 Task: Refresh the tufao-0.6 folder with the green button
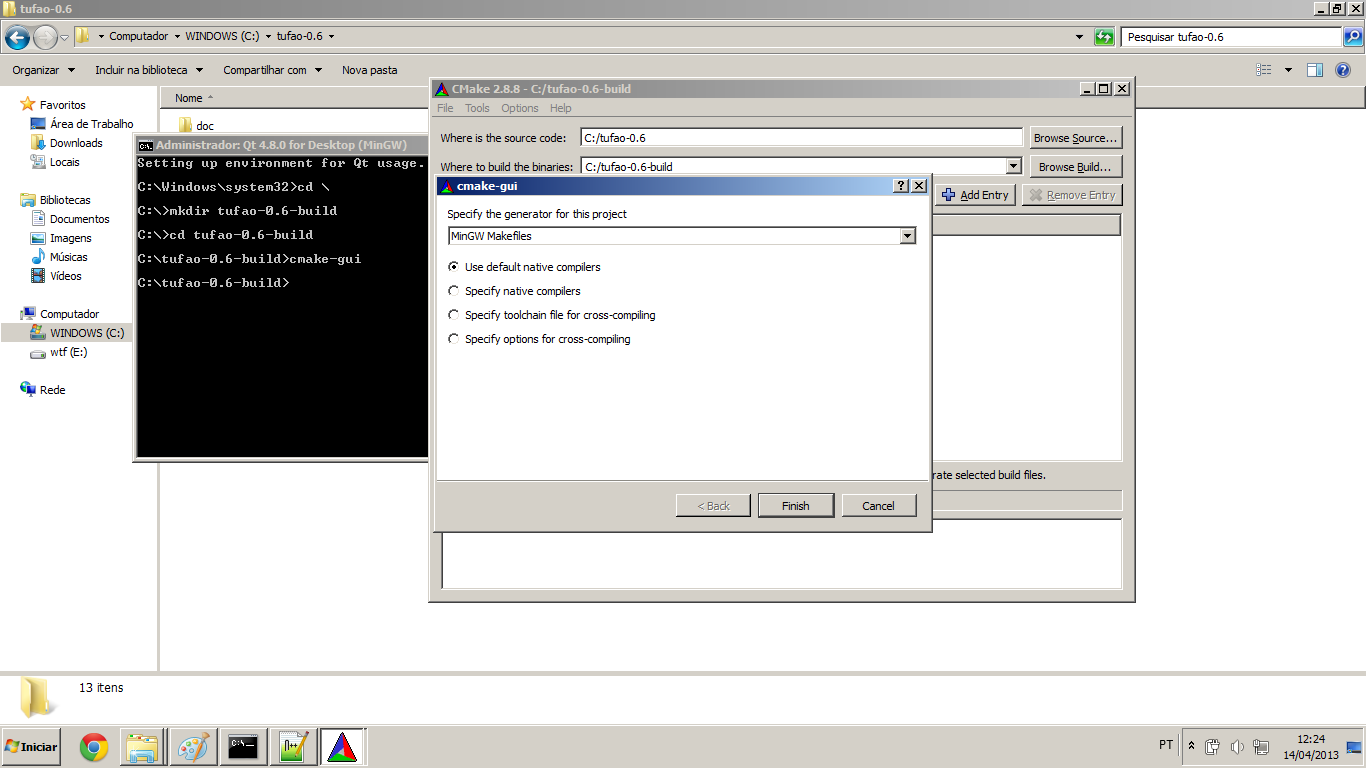tap(1104, 37)
